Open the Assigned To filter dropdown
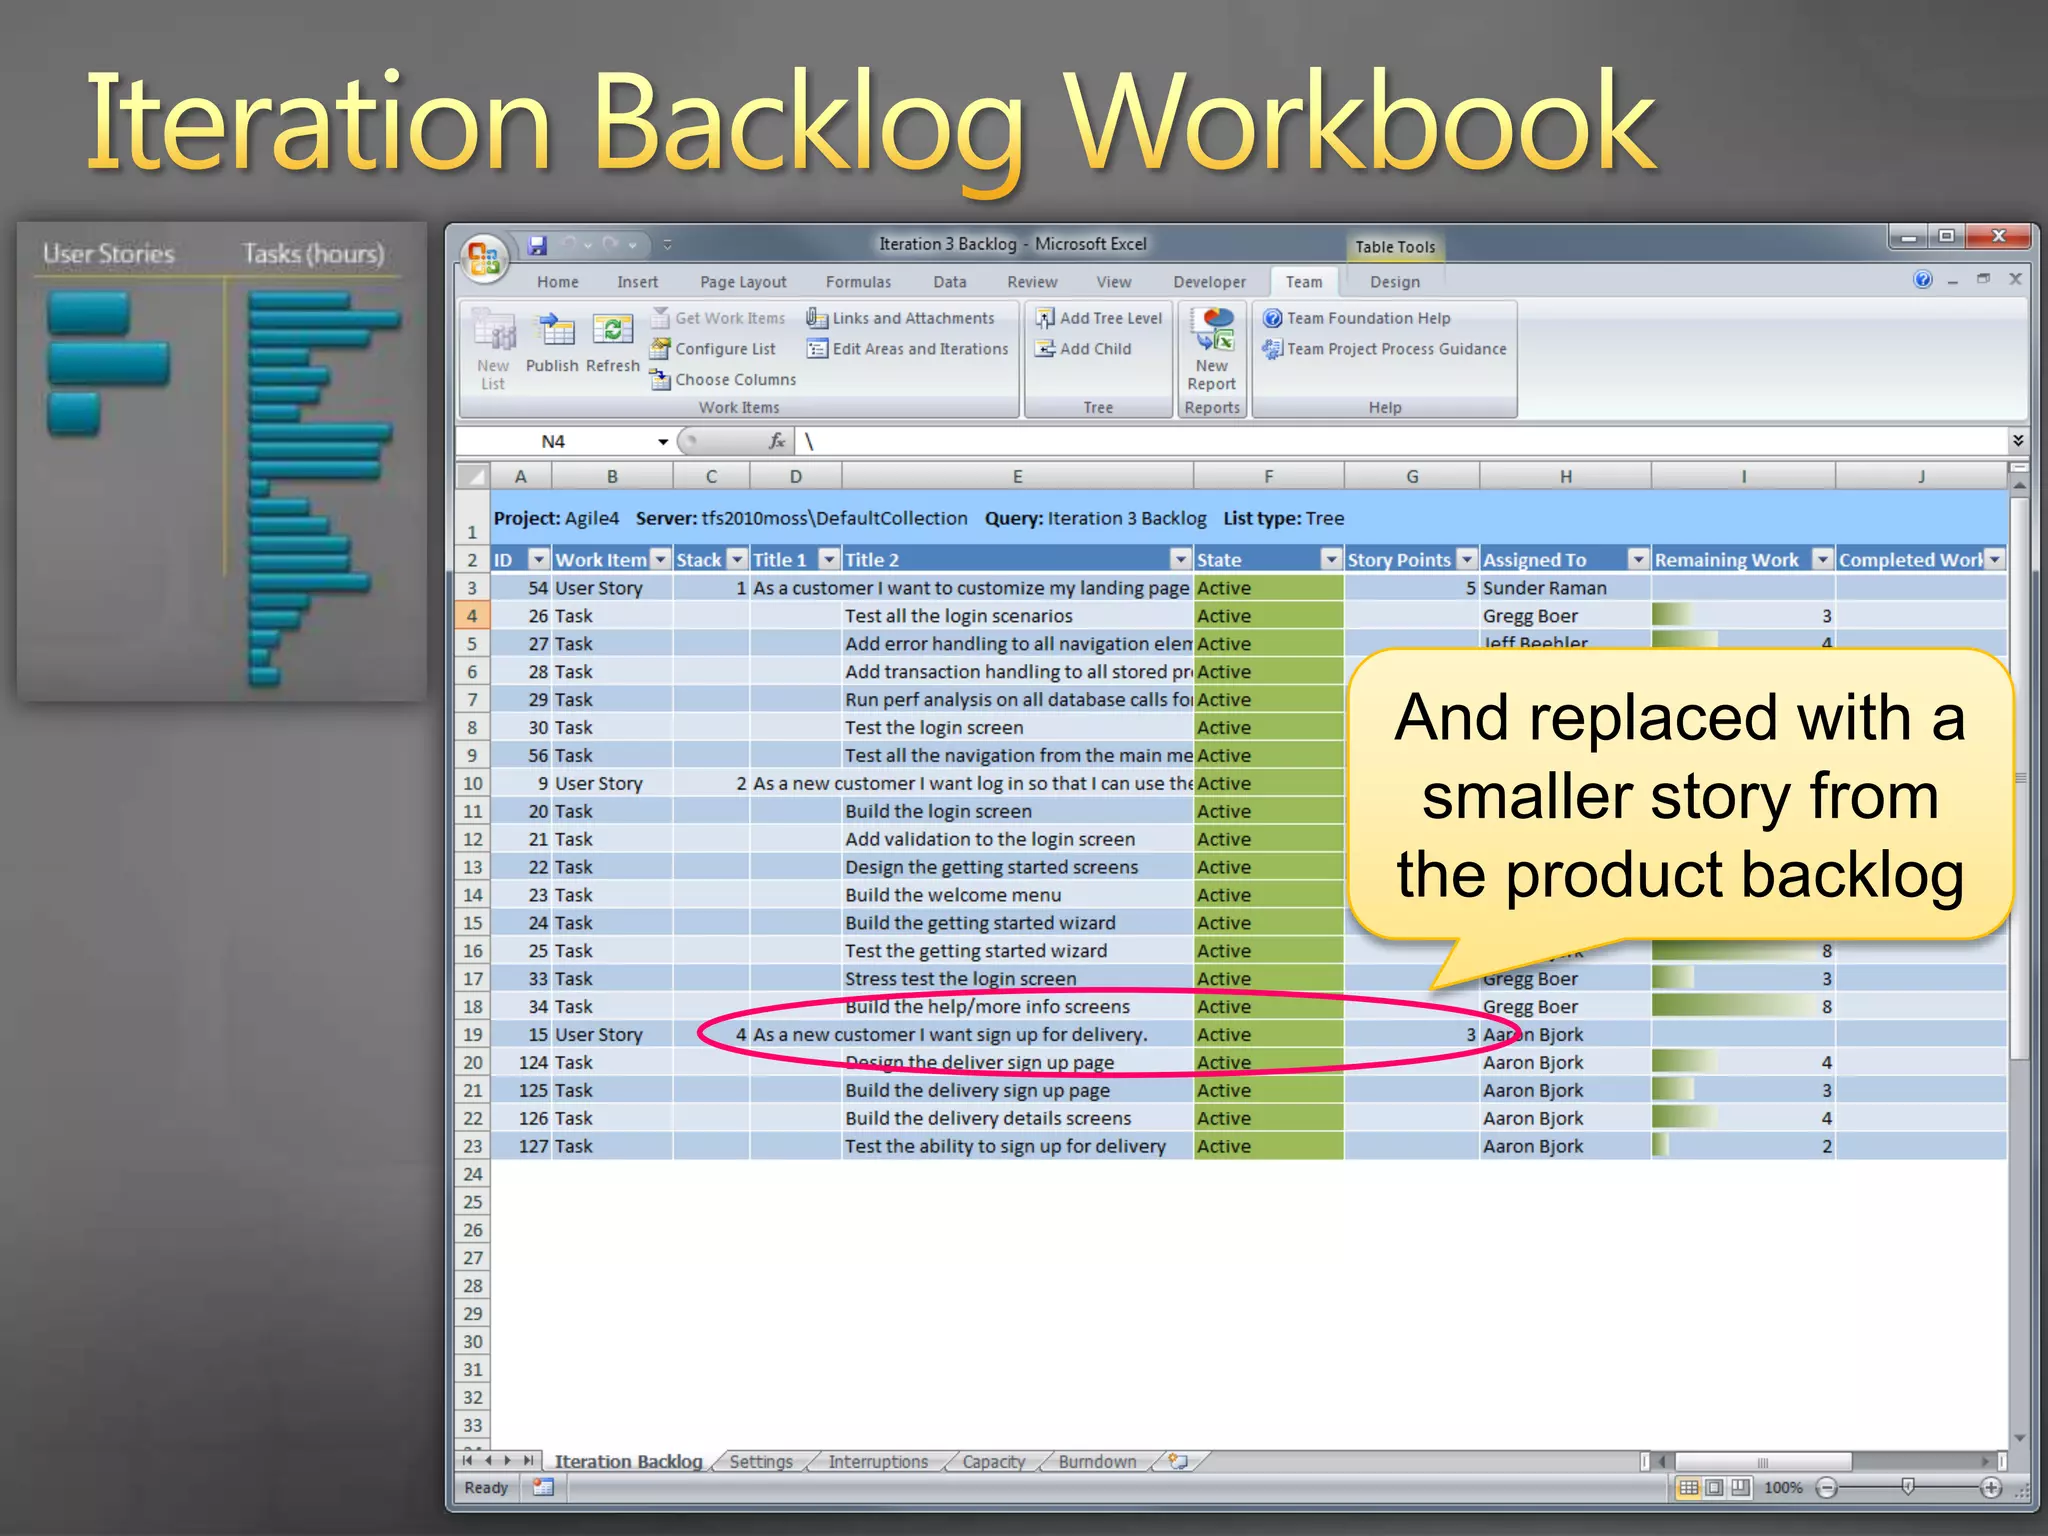Viewport: 2048px width, 1536px height. click(1638, 560)
